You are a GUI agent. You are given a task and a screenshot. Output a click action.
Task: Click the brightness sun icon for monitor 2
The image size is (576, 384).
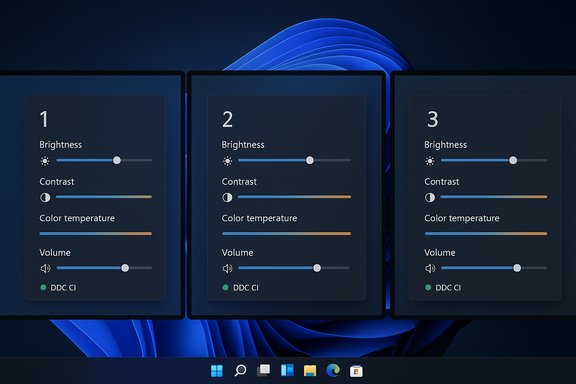tap(227, 161)
